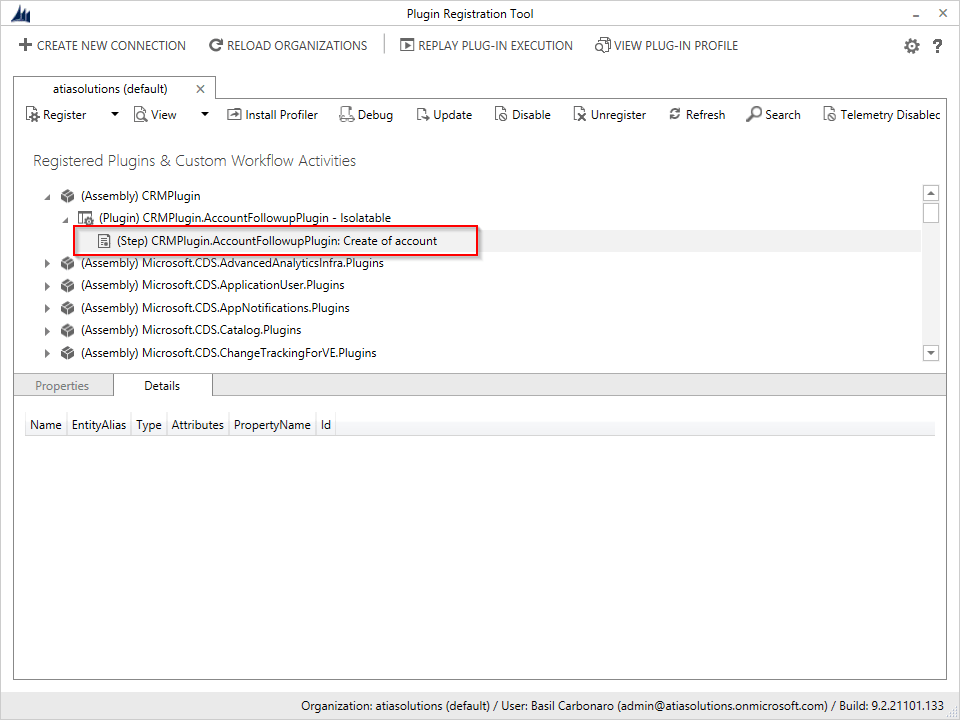Image resolution: width=960 pixels, height=720 pixels.
Task: Click the Unregister icon
Action: coord(580,115)
